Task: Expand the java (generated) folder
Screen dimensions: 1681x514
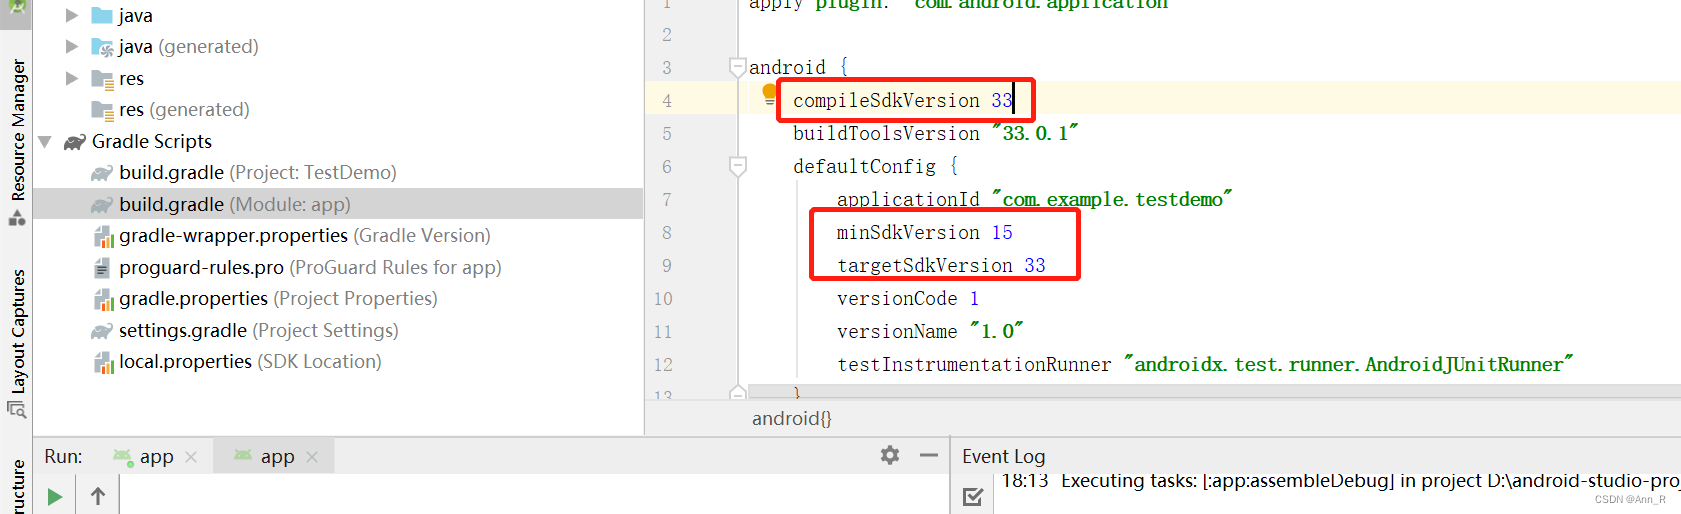Action: pyautogui.click(x=71, y=46)
